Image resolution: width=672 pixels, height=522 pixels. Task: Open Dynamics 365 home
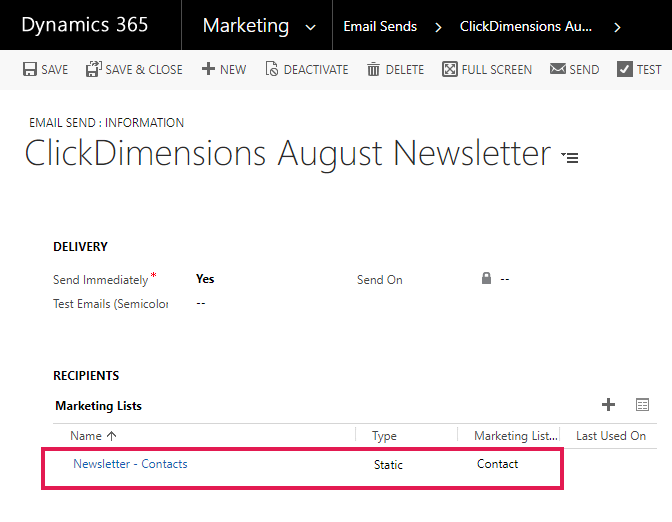(x=85, y=25)
